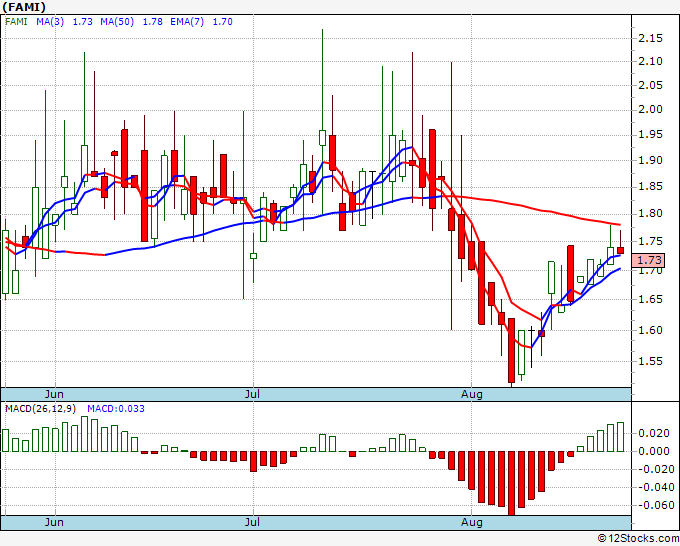680x546 pixels.
Task: Click the last green MACD histogram bar
Action: click(x=621, y=437)
